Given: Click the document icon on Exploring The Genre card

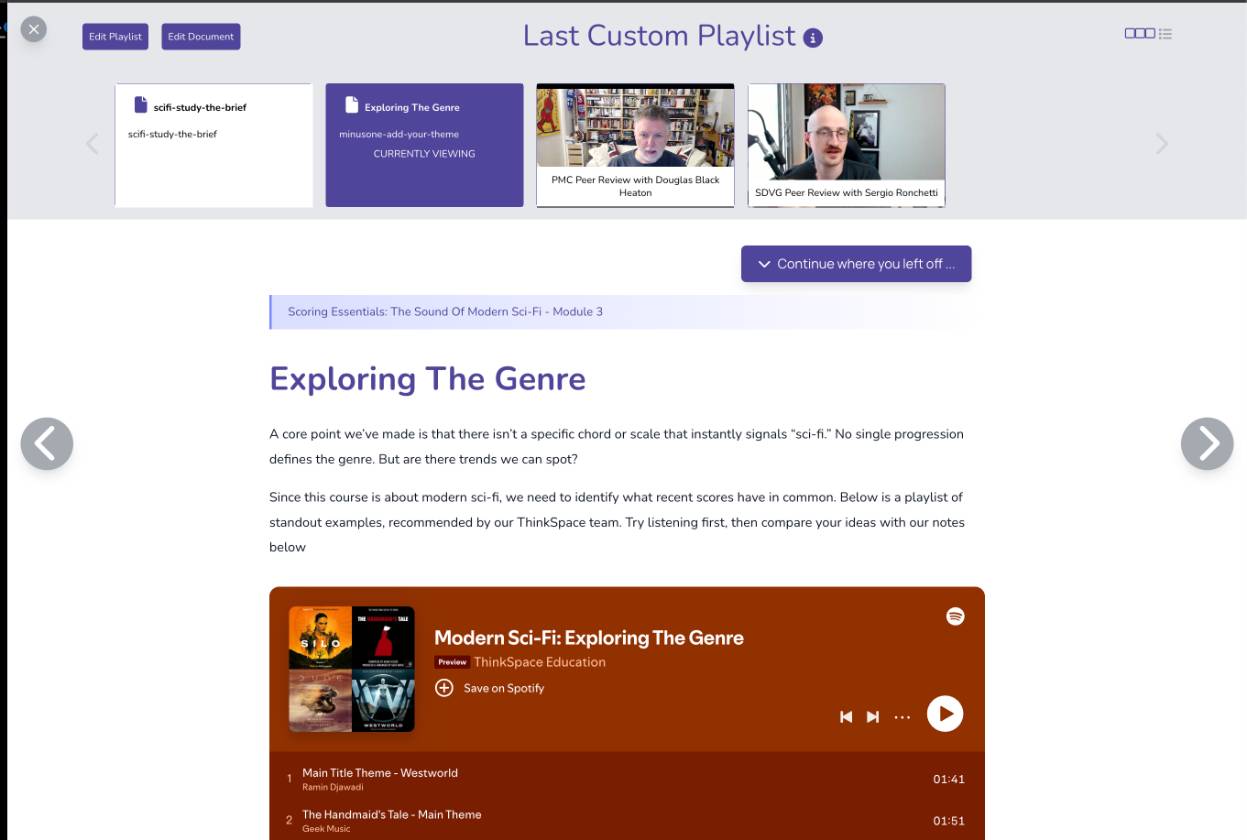Looking at the screenshot, I should pos(351,105).
